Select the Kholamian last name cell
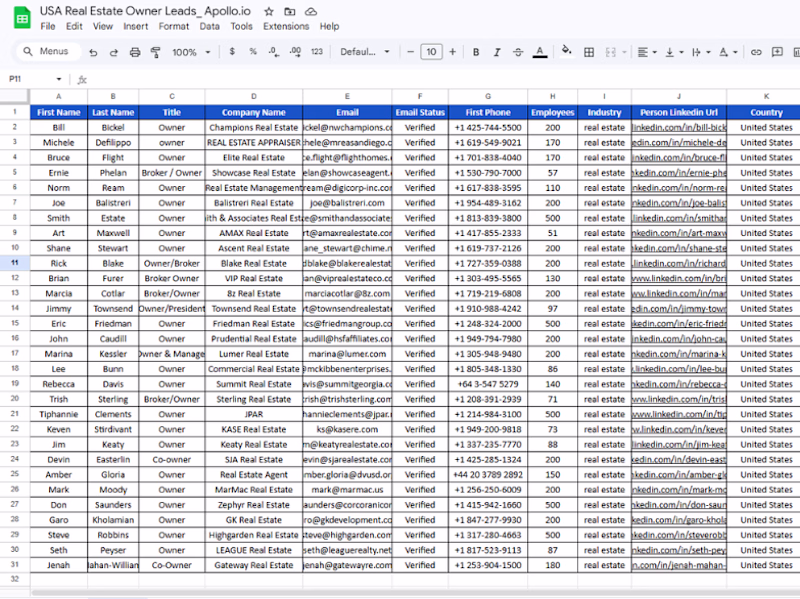The height and width of the screenshot is (599, 800). click(113, 520)
